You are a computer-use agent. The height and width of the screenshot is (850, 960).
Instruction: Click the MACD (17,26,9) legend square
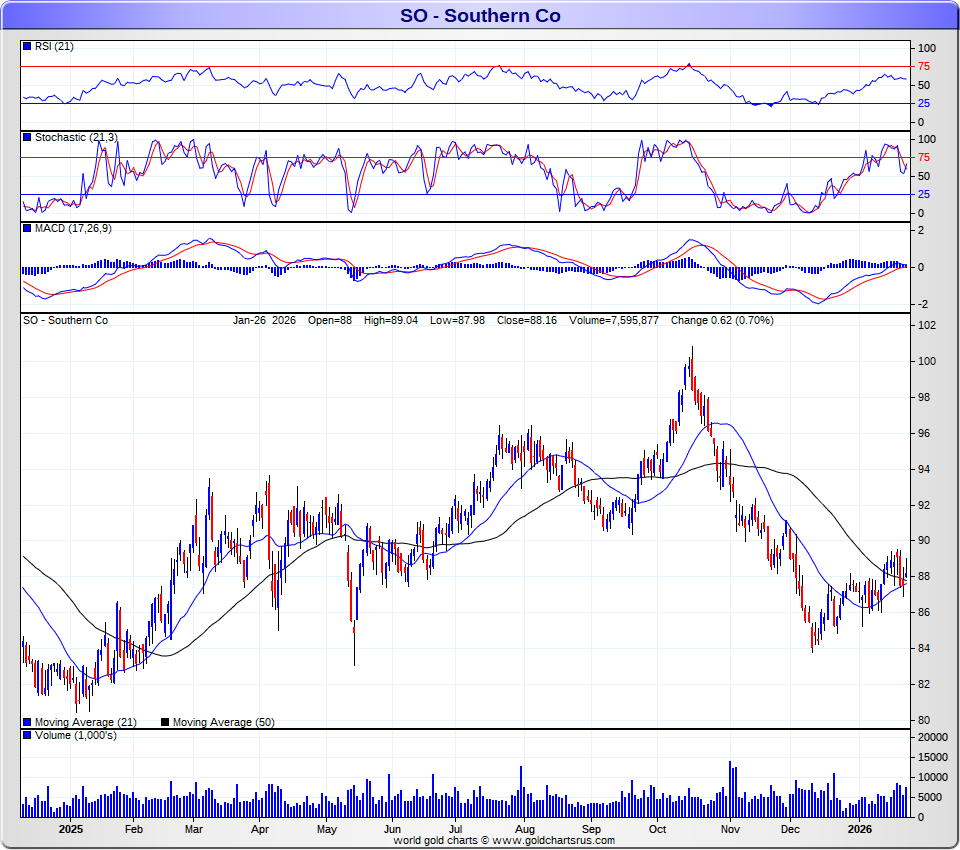[27, 229]
